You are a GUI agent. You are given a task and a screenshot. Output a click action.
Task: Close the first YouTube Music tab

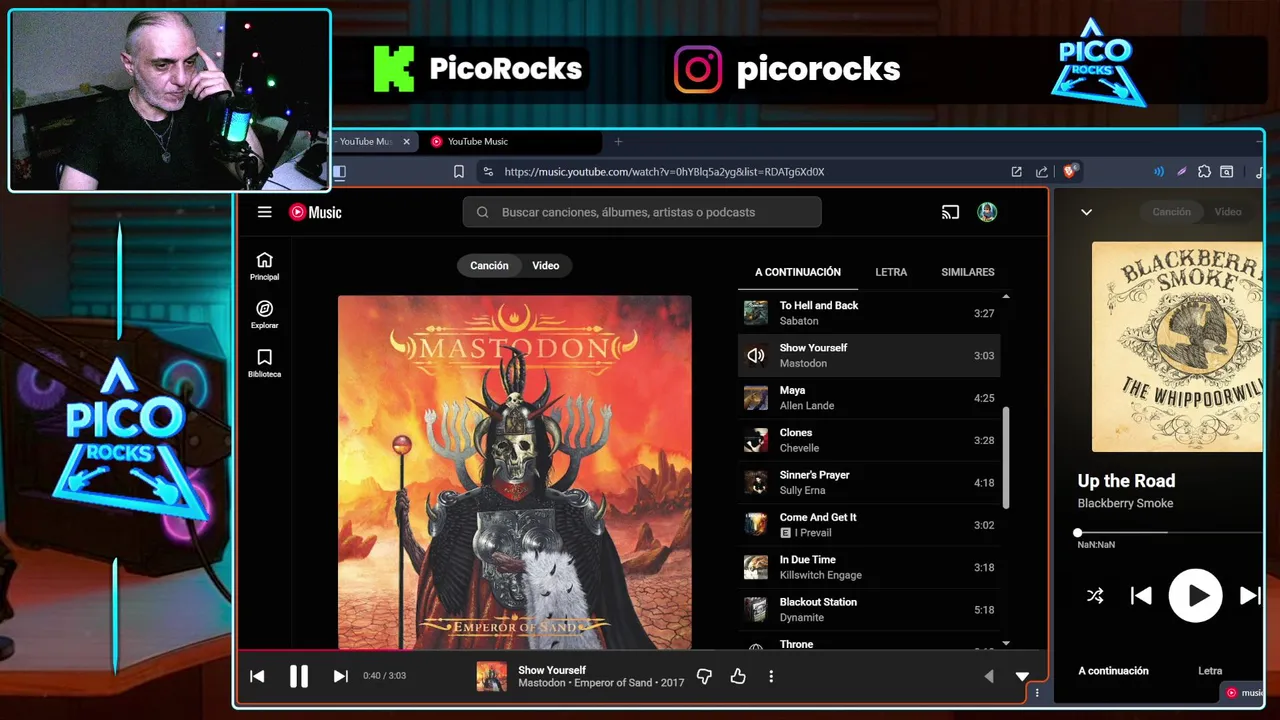click(406, 142)
